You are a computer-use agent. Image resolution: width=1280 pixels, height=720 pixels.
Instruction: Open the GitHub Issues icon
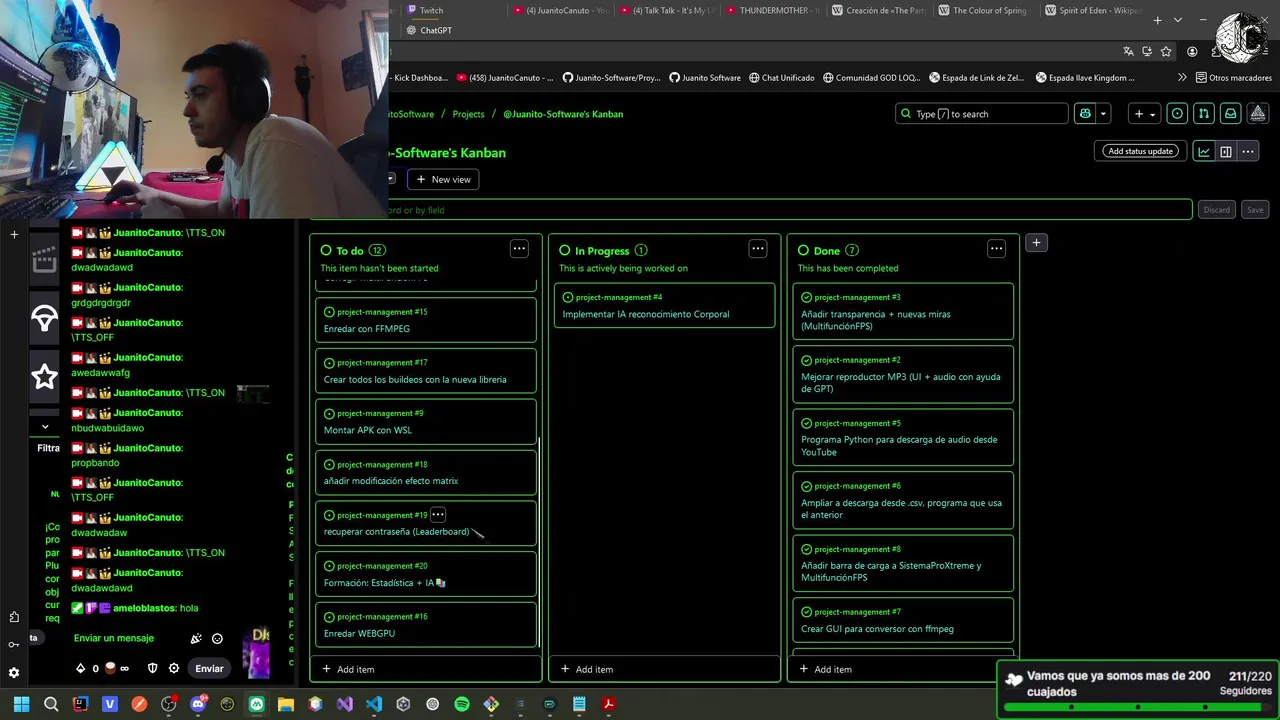pyautogui.click(x=1177, y=114)
